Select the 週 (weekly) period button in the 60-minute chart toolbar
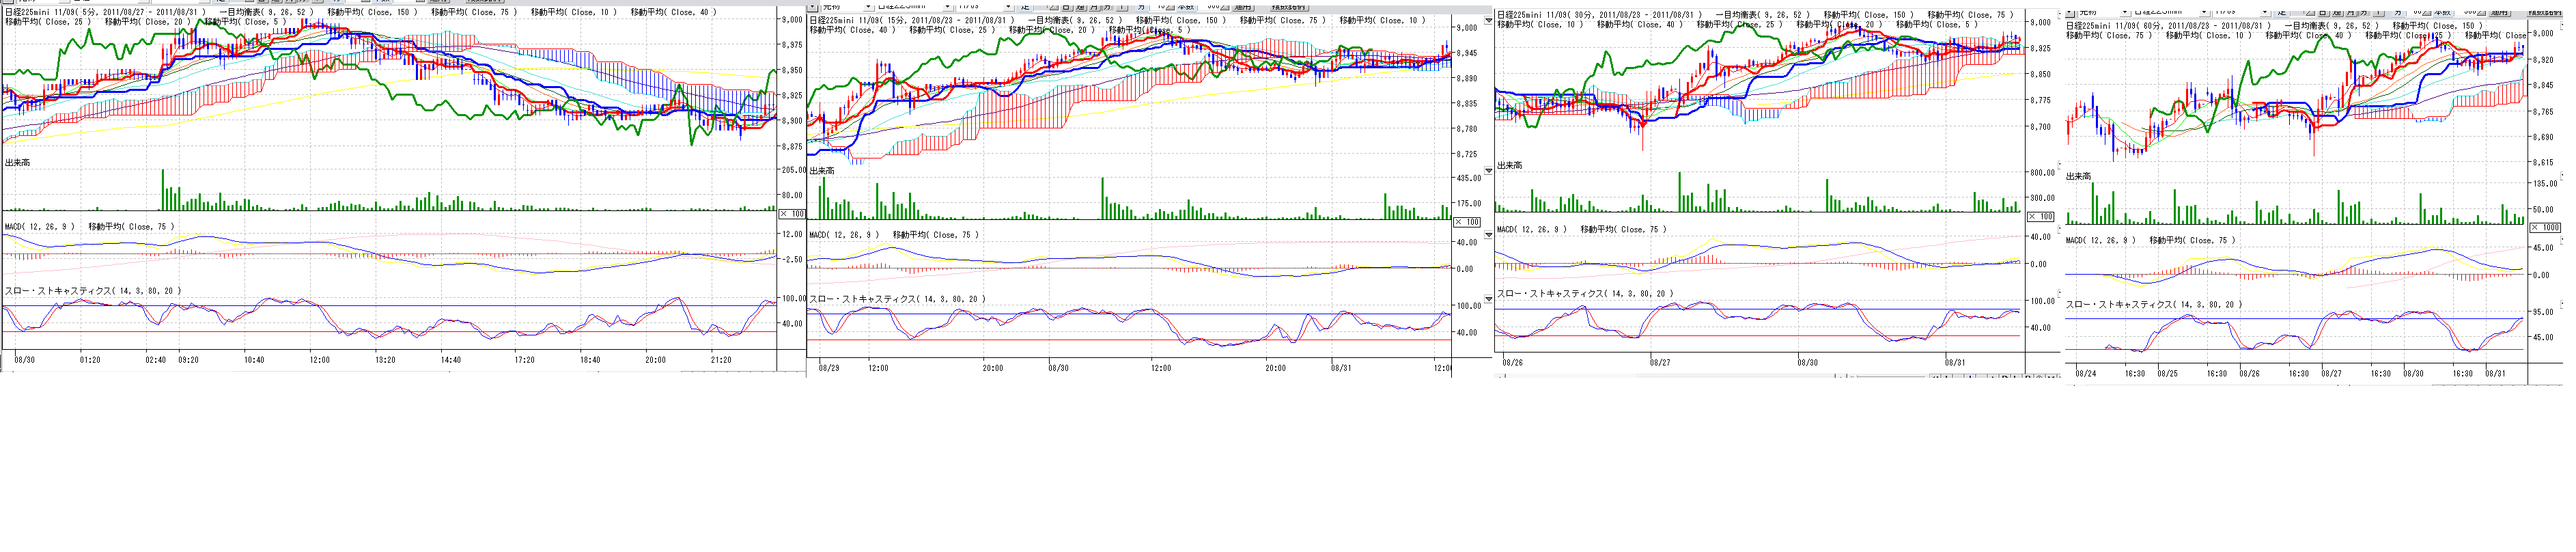The image size is (2576, 552). (x=2339, y=11)
